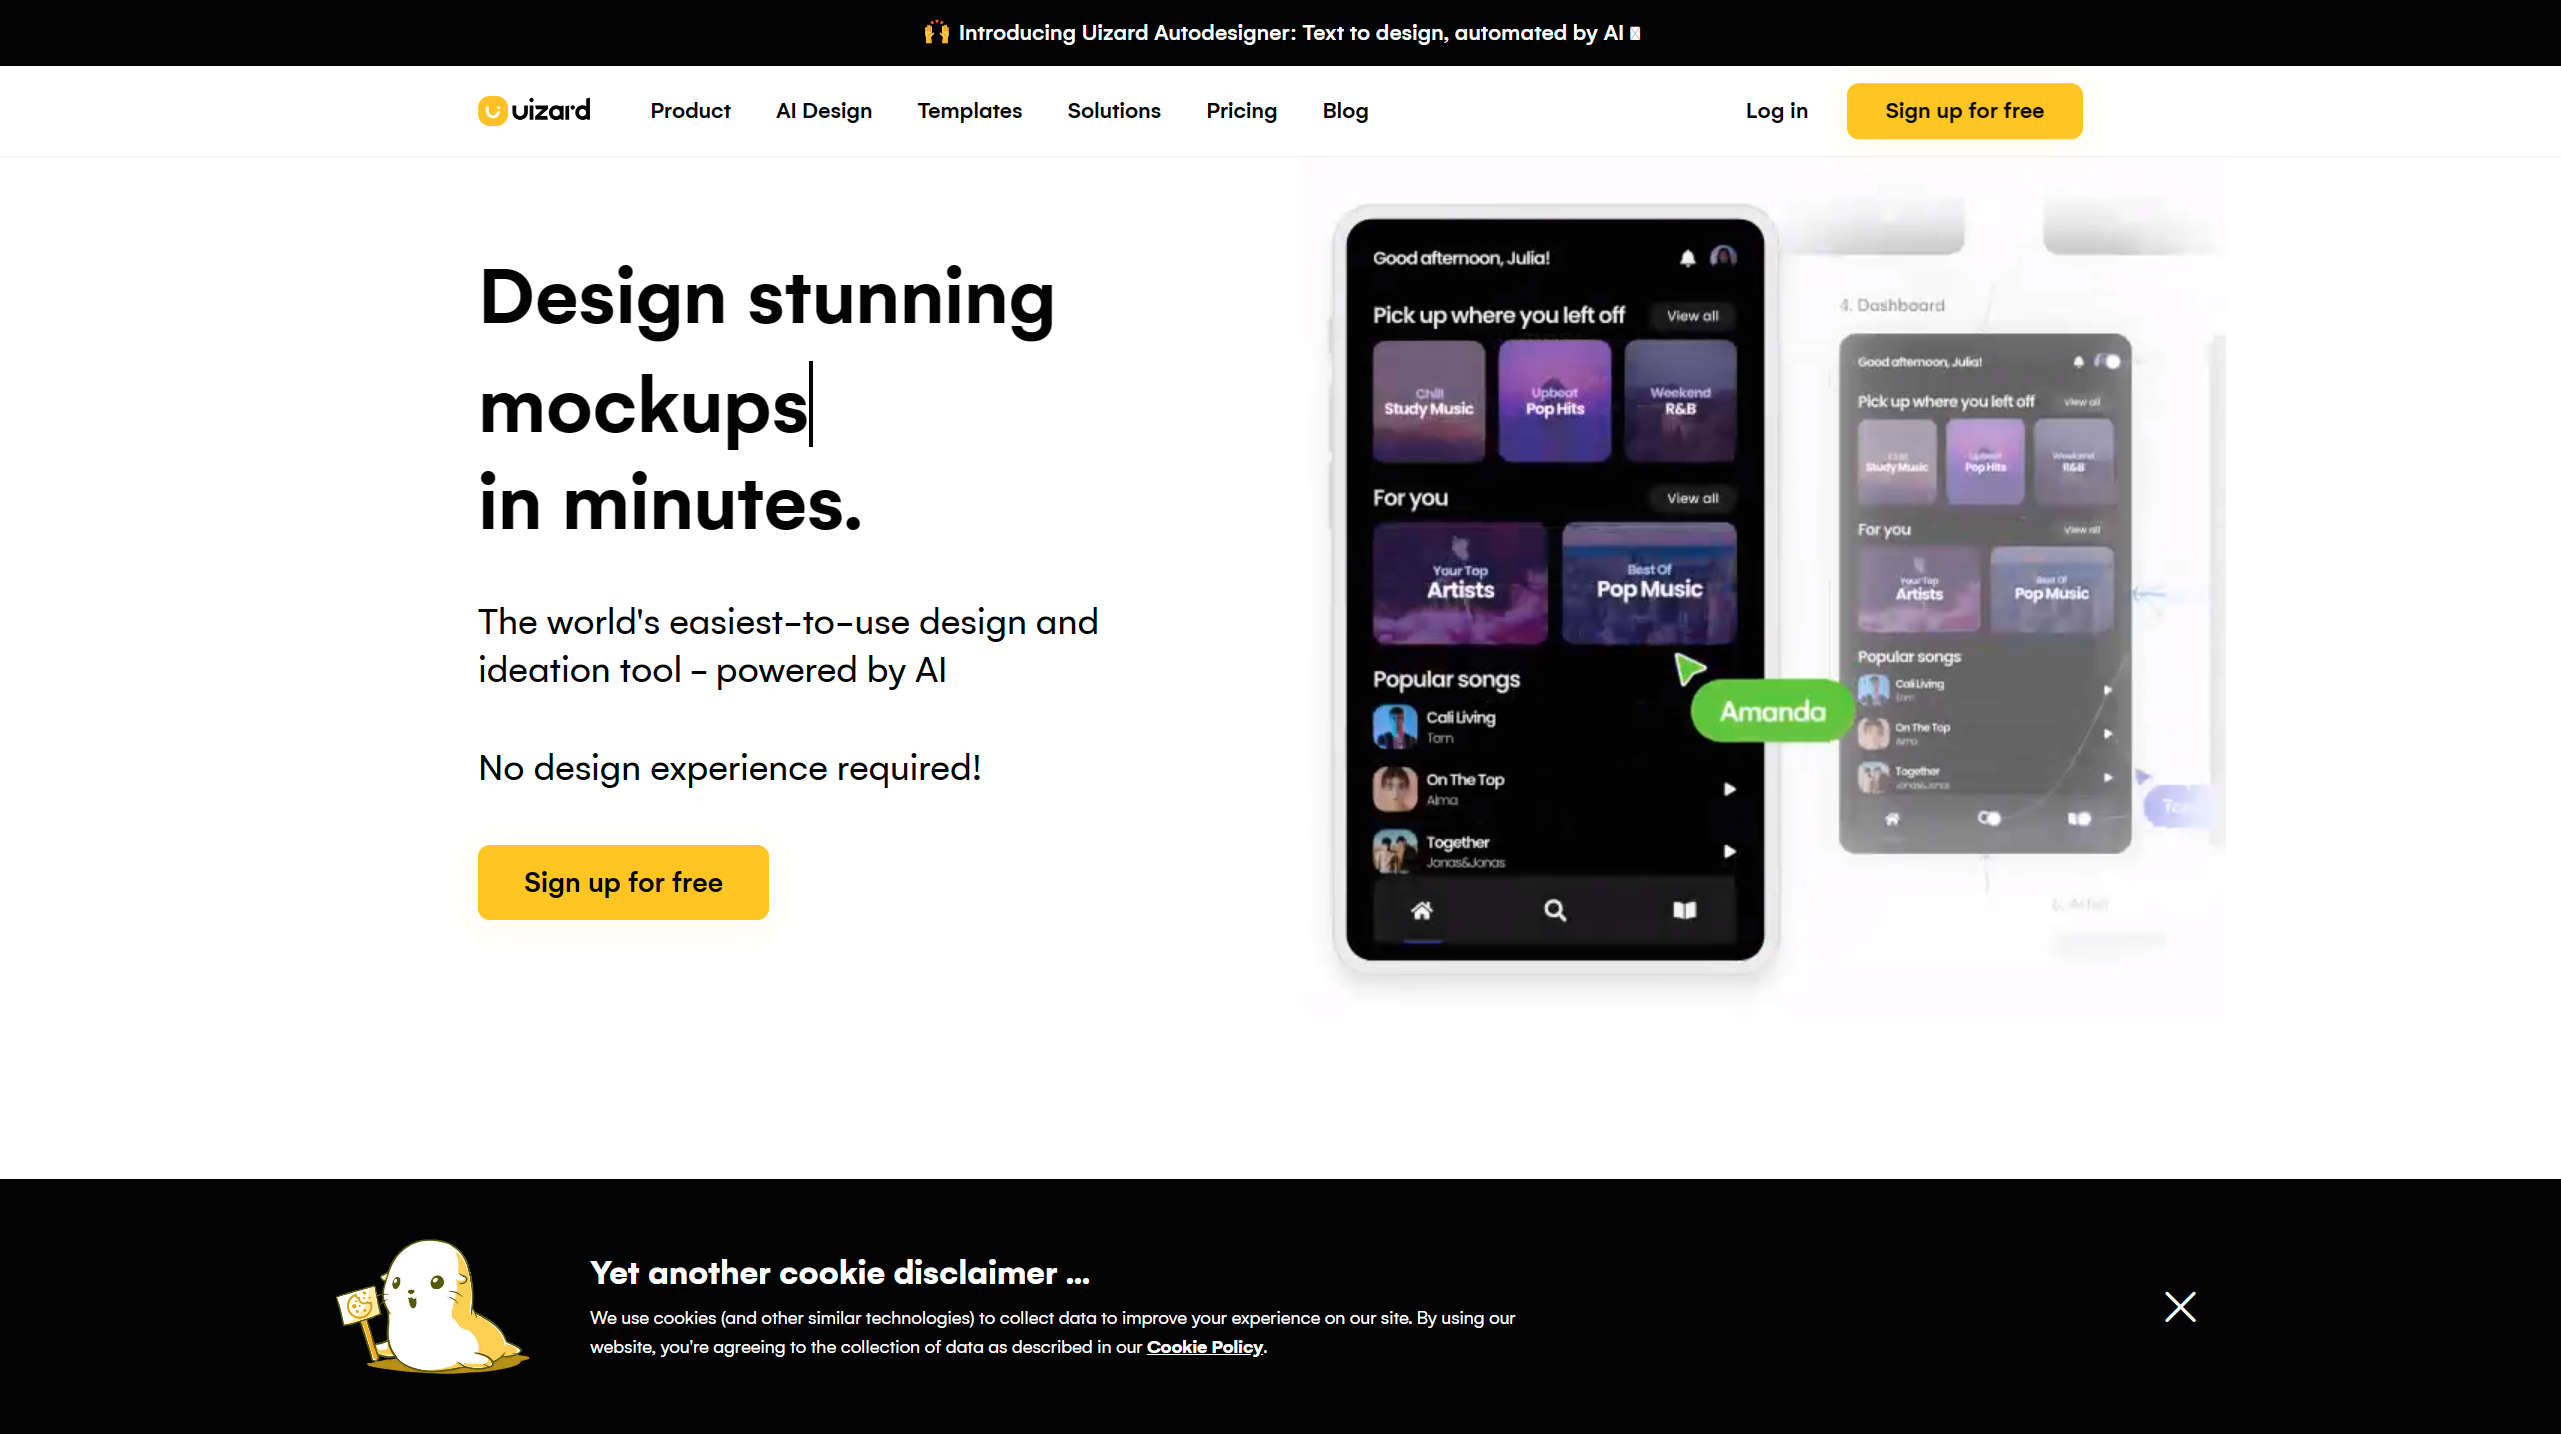Expand the Solutions navigation menu

click(x=1113, y=111)
